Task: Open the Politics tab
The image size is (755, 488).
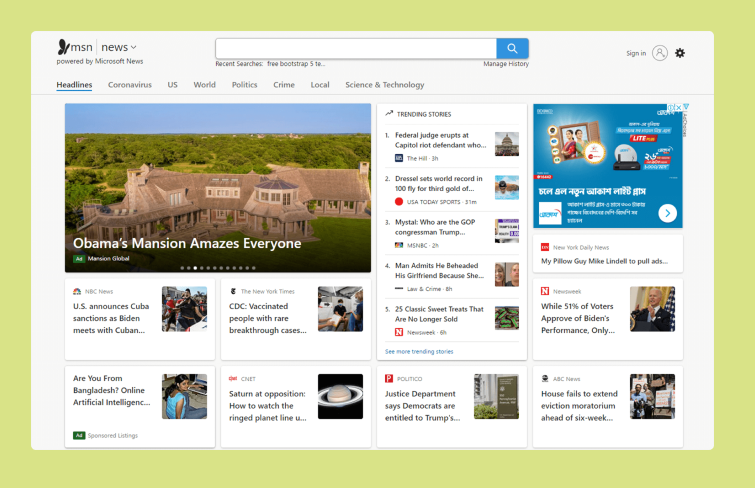Action: (244, 85)
